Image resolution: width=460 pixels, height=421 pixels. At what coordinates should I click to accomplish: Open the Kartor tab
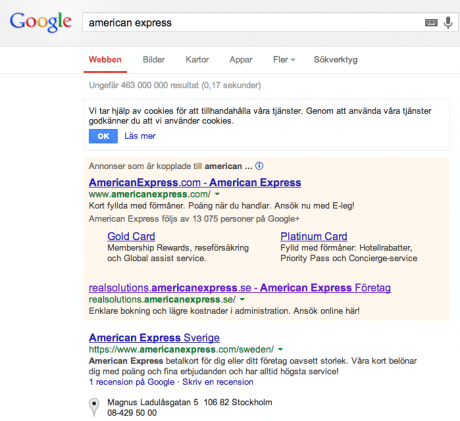click(197, 60)
